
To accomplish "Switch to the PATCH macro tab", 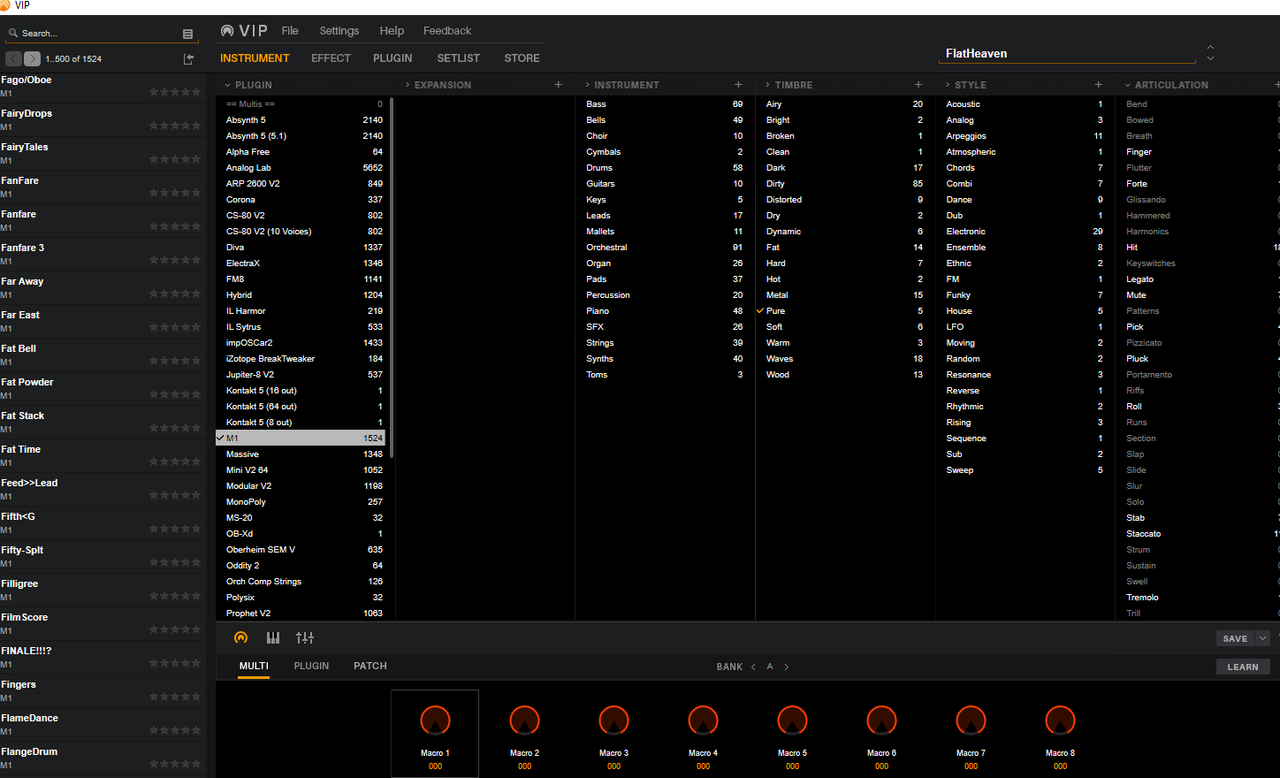I will point(370,666).
